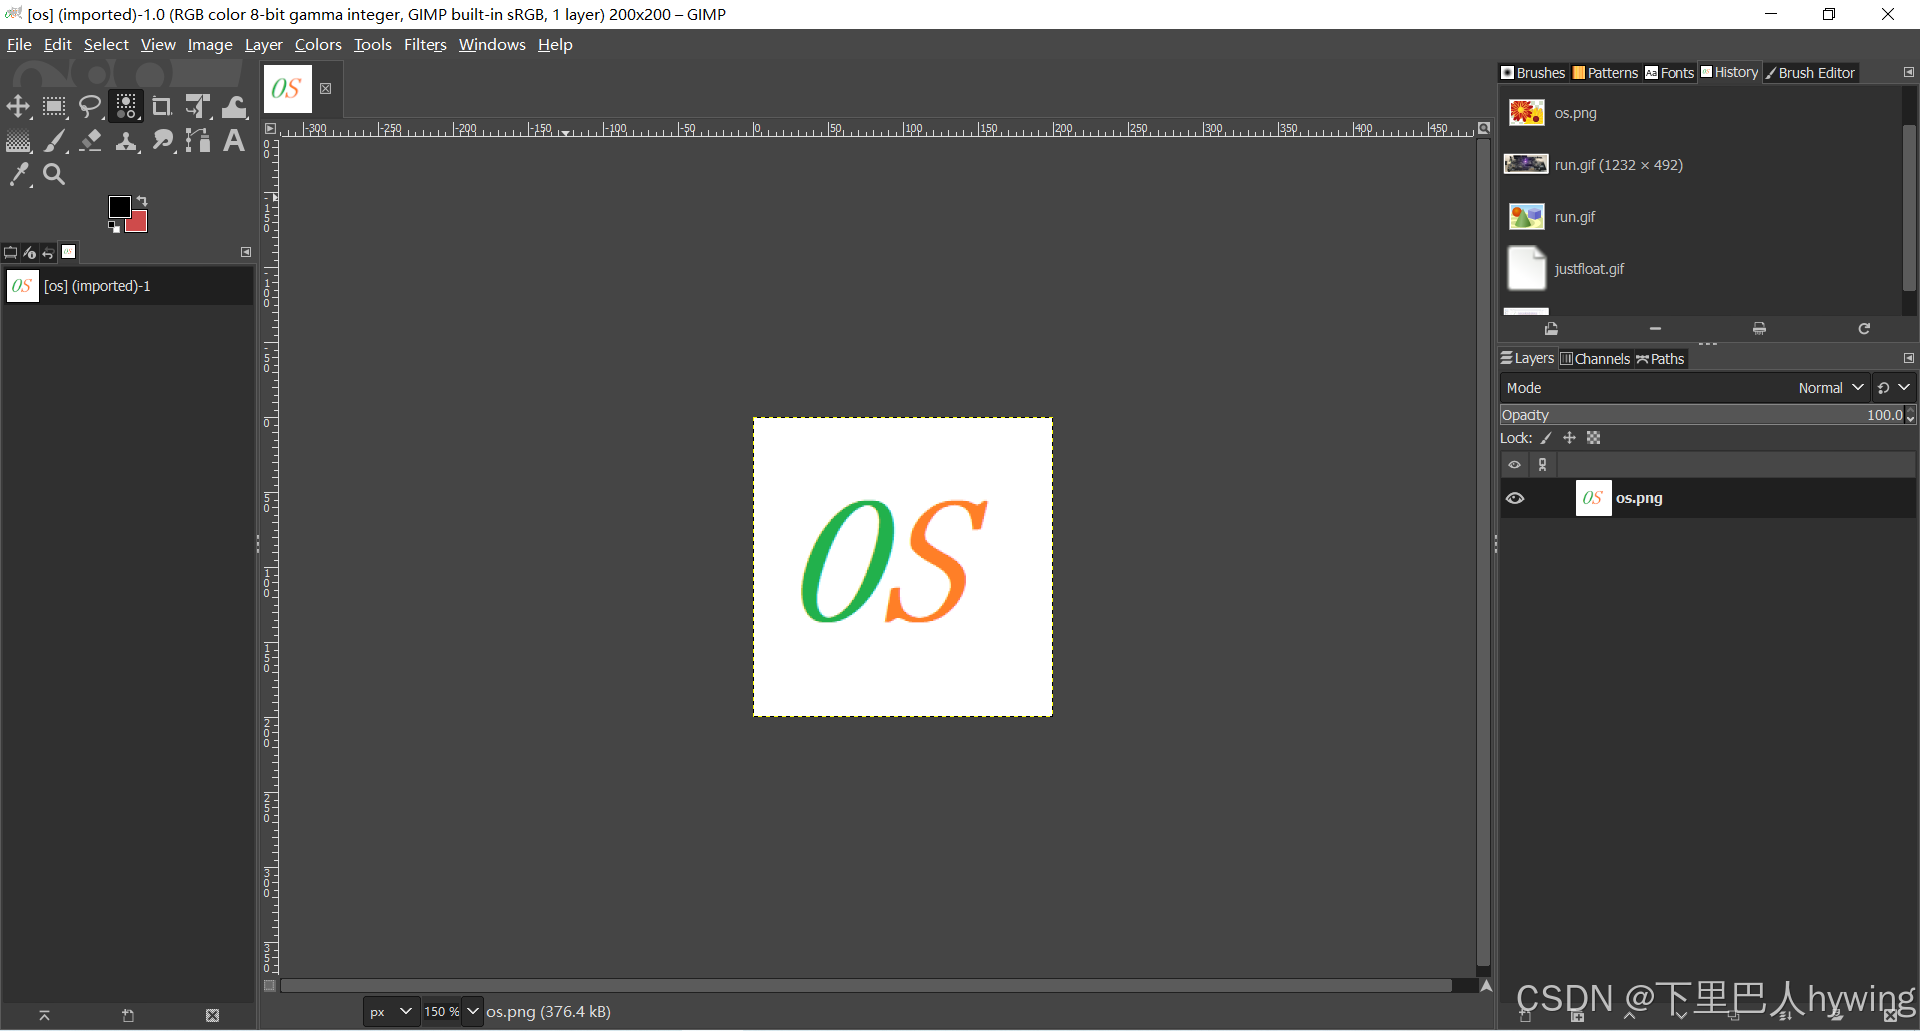The width and height of the screenshot is (1920, 1031).
Task: Switch to the Brush Editor tab
Action: [1810, 73]
